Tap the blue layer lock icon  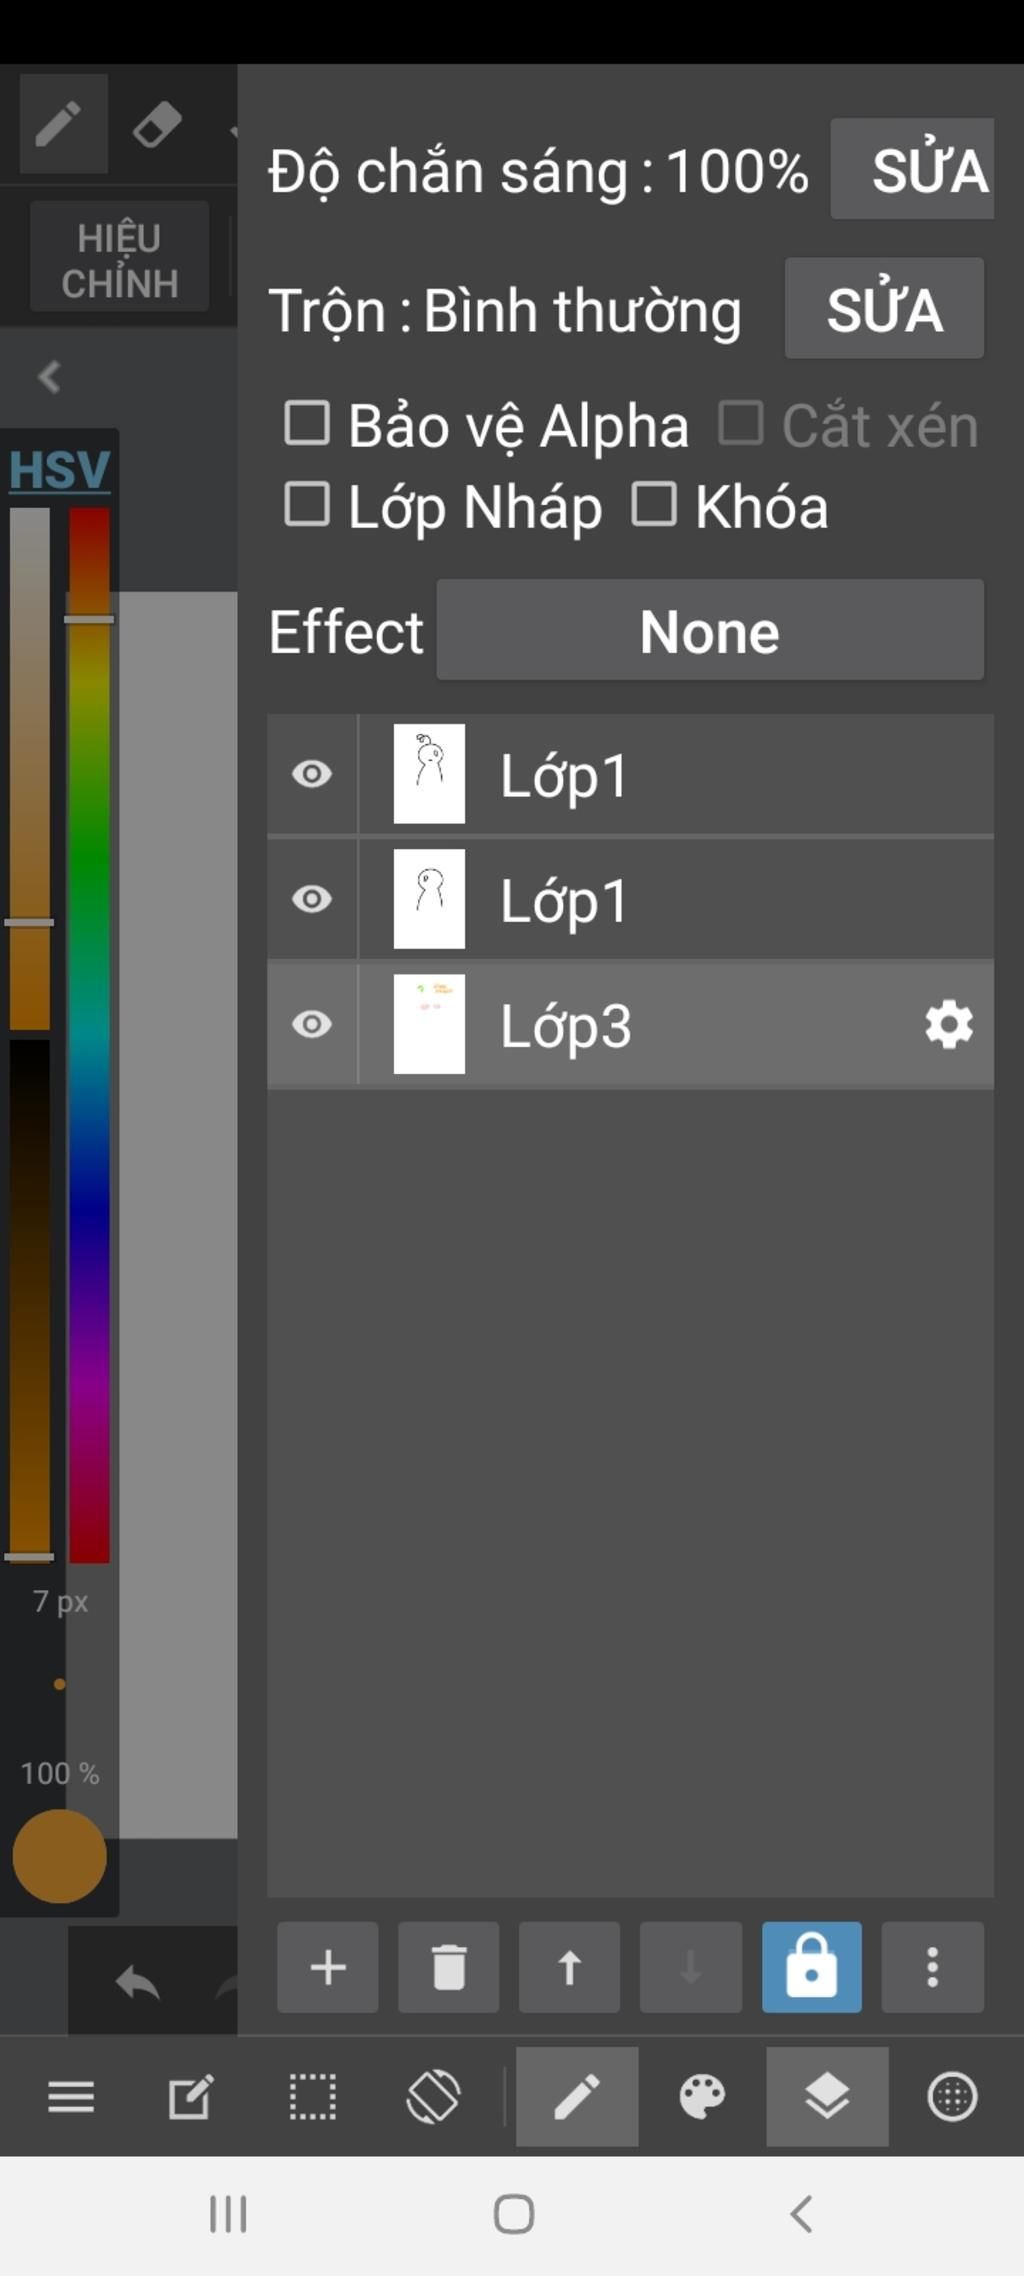811,1966
